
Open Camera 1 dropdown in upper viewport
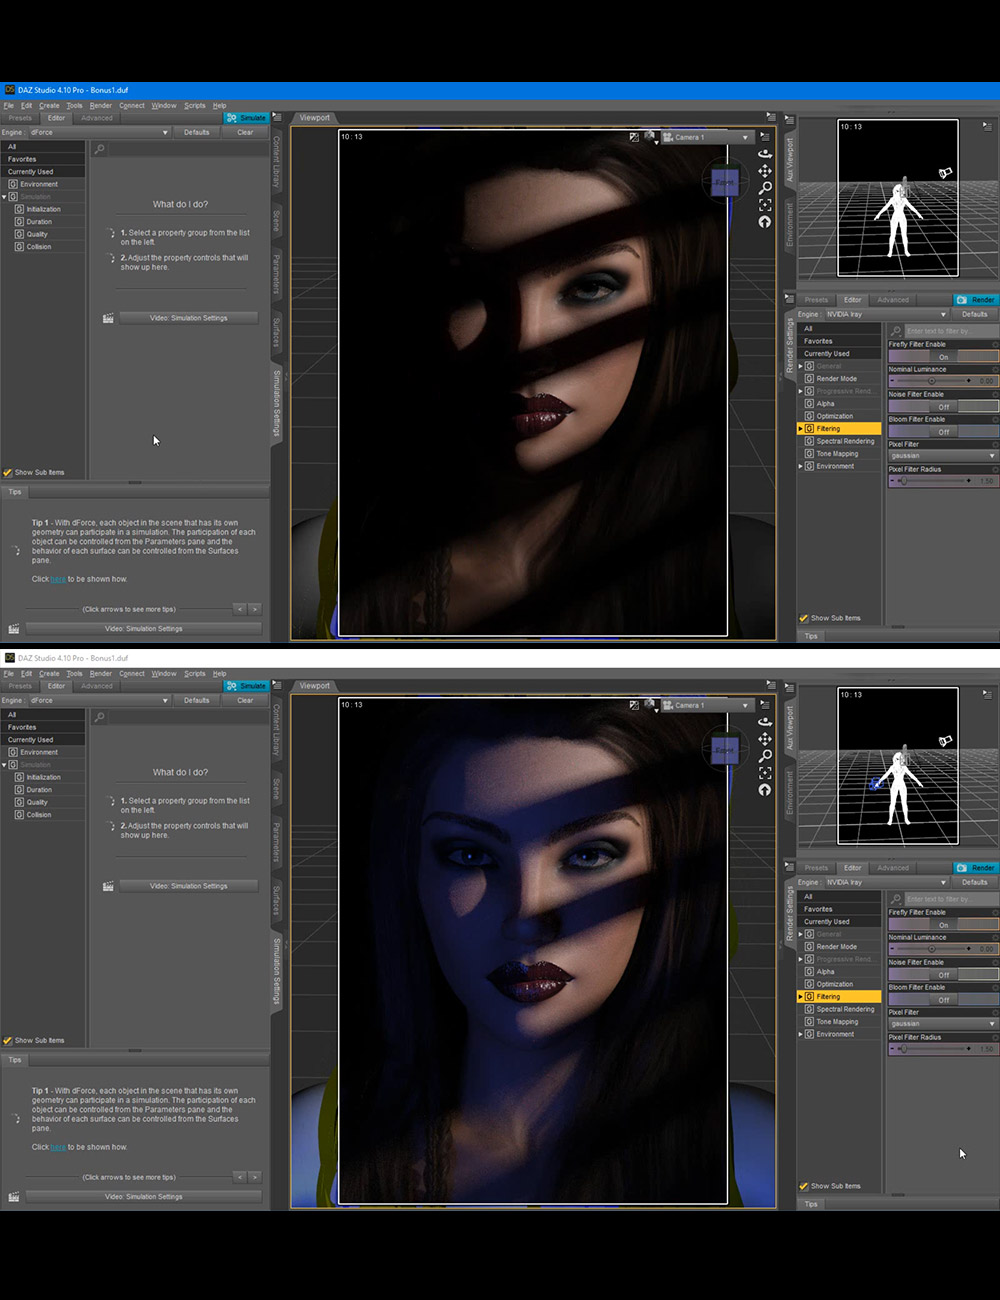(x=706, y=137)
